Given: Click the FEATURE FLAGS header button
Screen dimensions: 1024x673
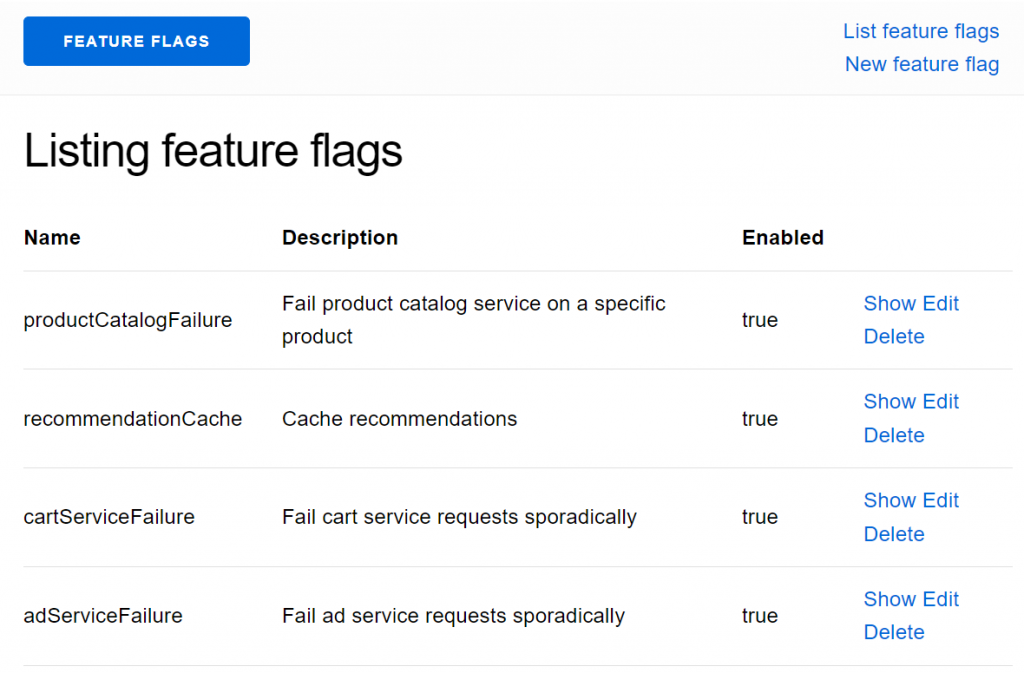Looking at the screenshot, I should [136, 41].
